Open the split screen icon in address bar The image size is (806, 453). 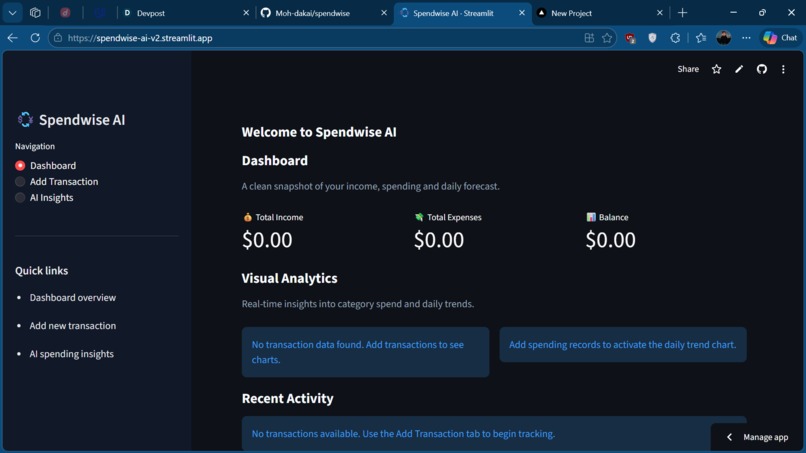click(x=589, y=38)
